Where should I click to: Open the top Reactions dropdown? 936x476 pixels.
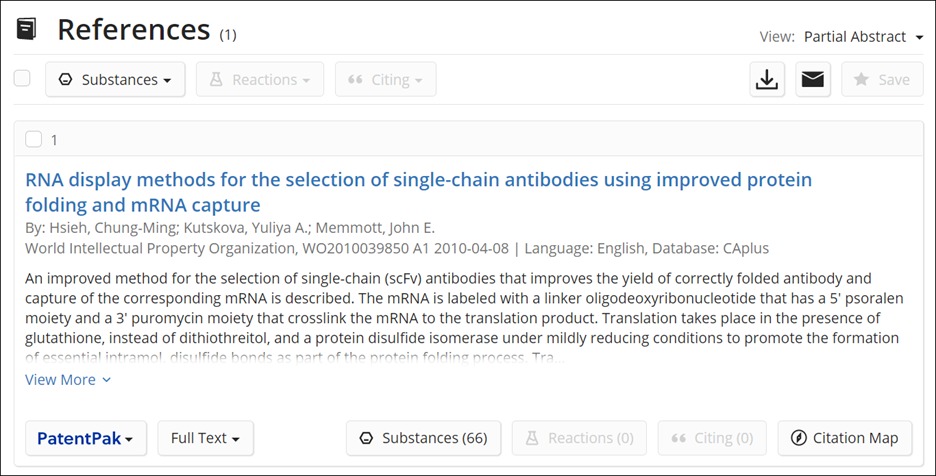click(260, 79)
